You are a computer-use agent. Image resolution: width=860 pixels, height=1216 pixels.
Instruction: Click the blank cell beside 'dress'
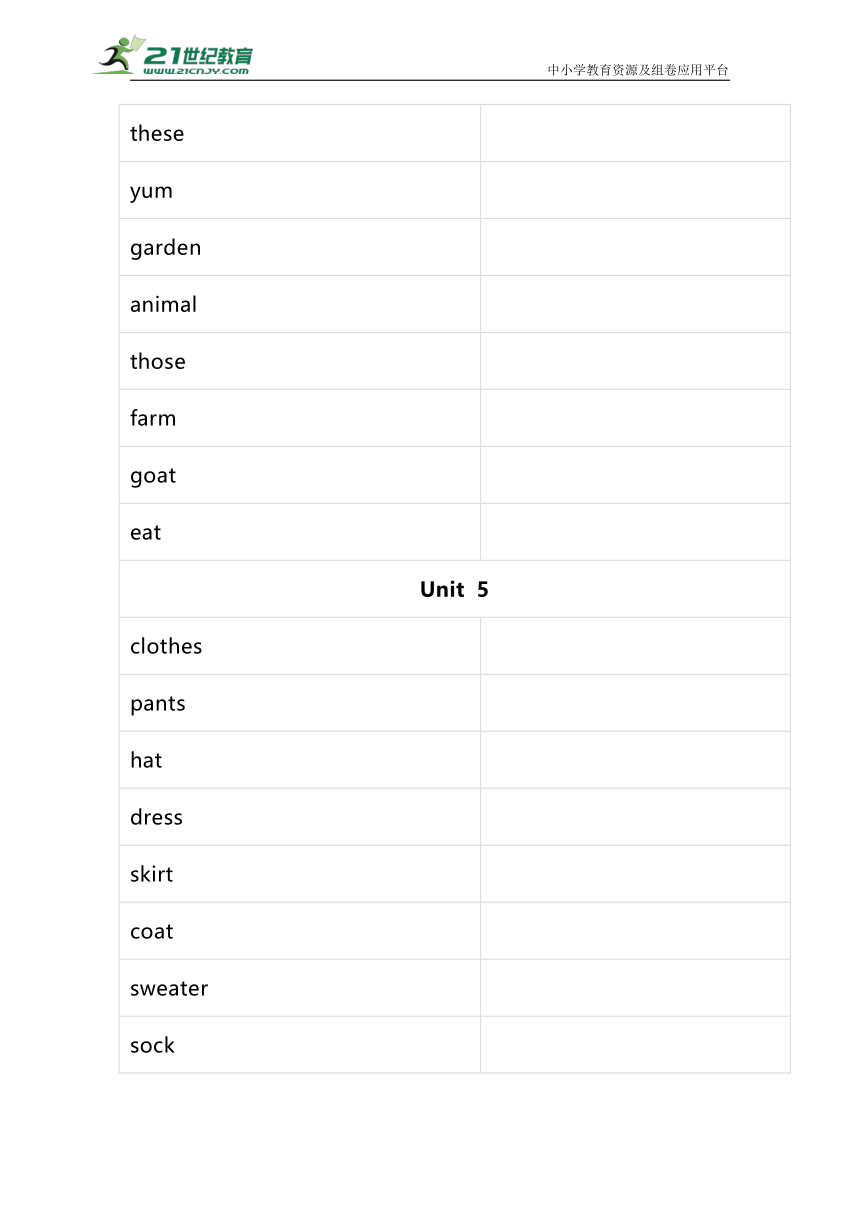tap(636, 817)
